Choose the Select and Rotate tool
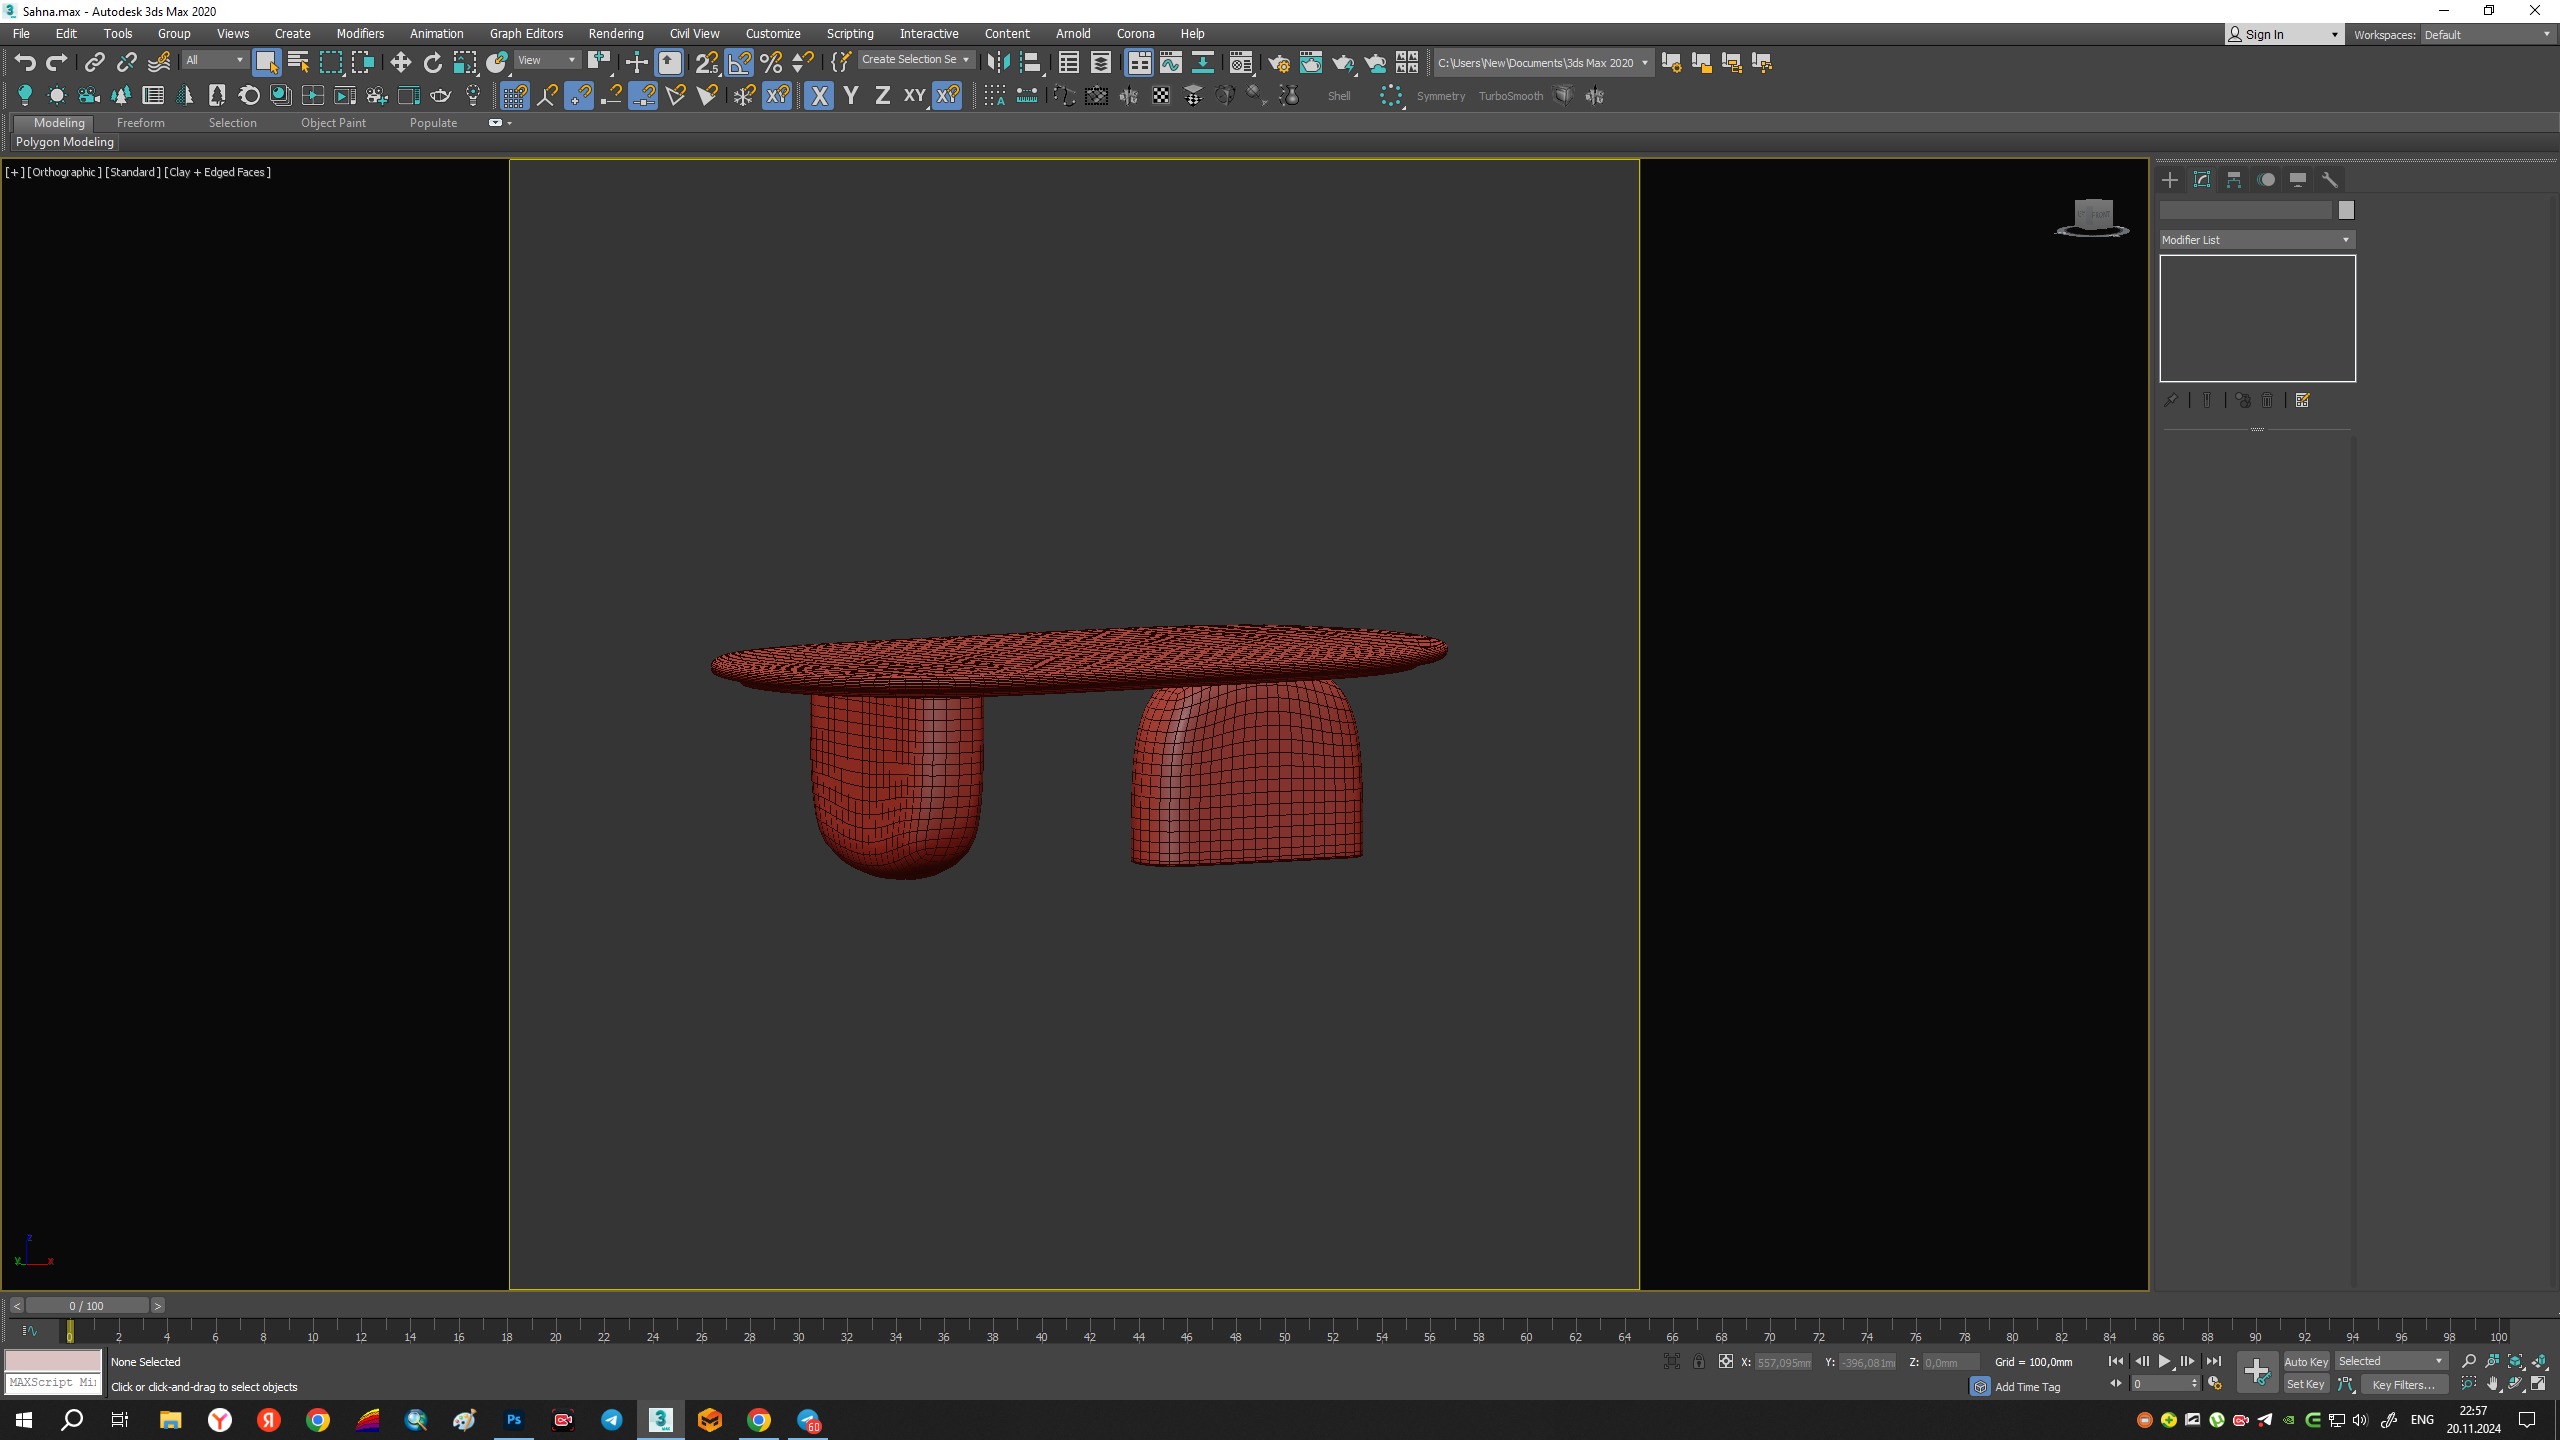The image size is (2560, 1440). (432, 63)
